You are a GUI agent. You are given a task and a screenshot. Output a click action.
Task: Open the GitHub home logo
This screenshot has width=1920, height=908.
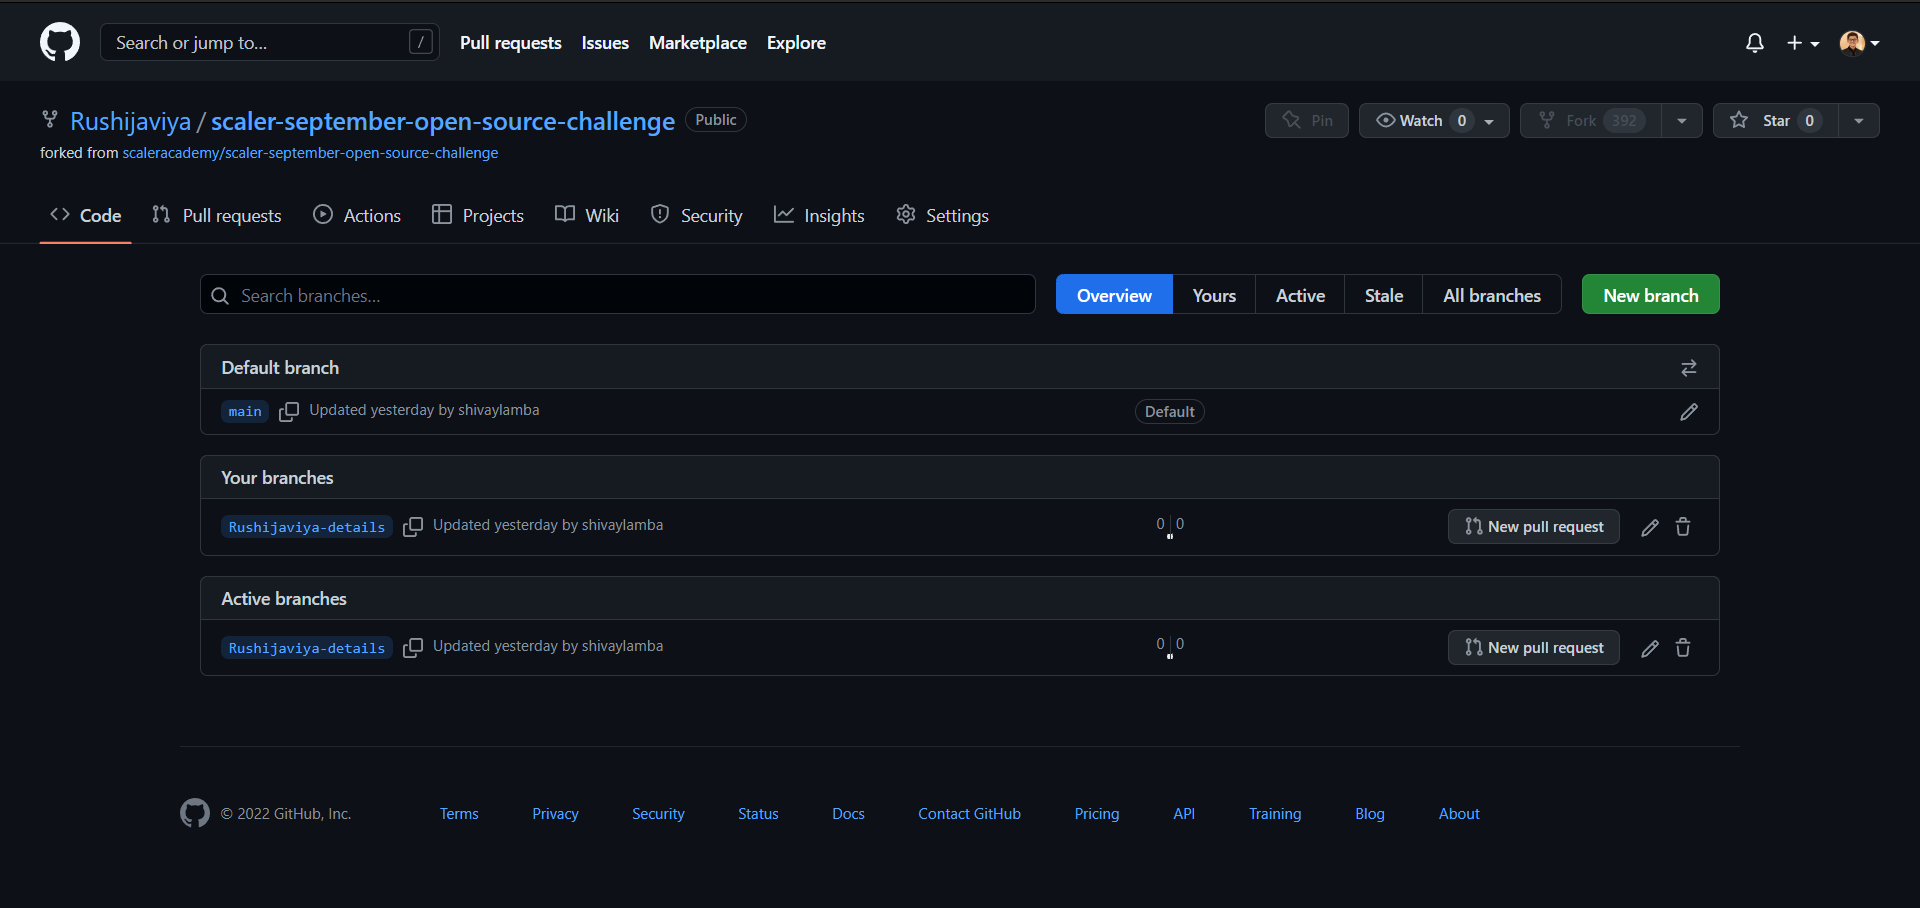pyautogui.click(x=59, y=41)
